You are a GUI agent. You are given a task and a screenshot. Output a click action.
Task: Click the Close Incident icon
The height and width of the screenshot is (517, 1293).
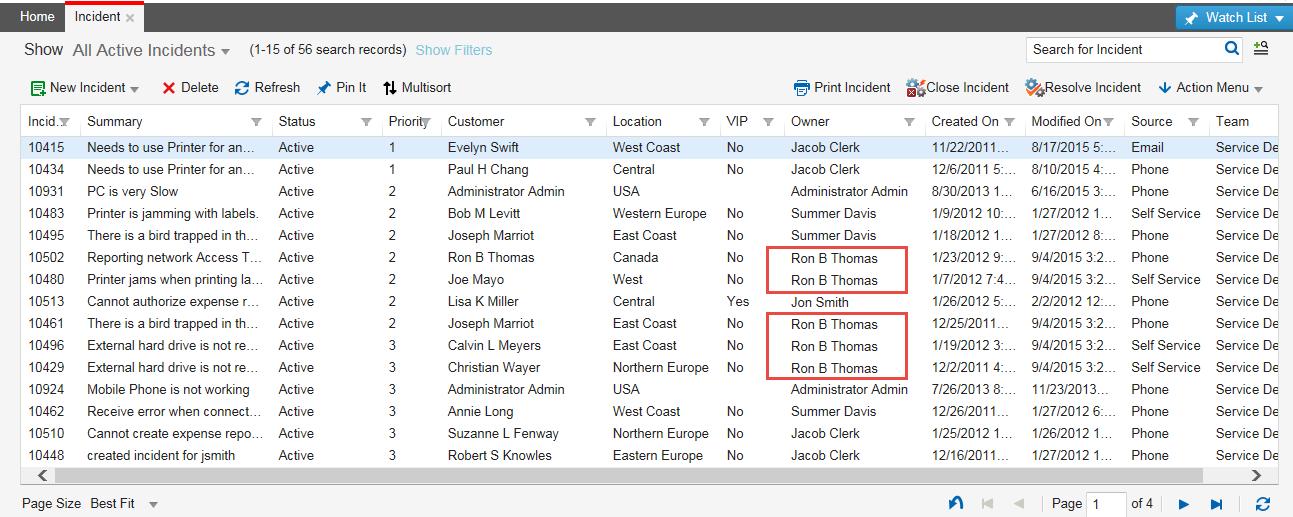click(x=915, y=88)
